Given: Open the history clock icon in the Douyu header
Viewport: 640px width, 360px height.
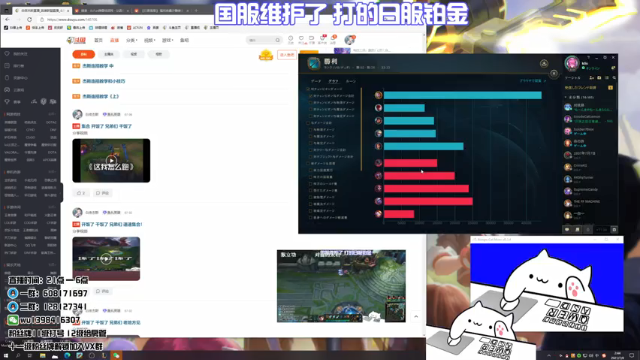Looking at the screenshot, I should point(291,39).
